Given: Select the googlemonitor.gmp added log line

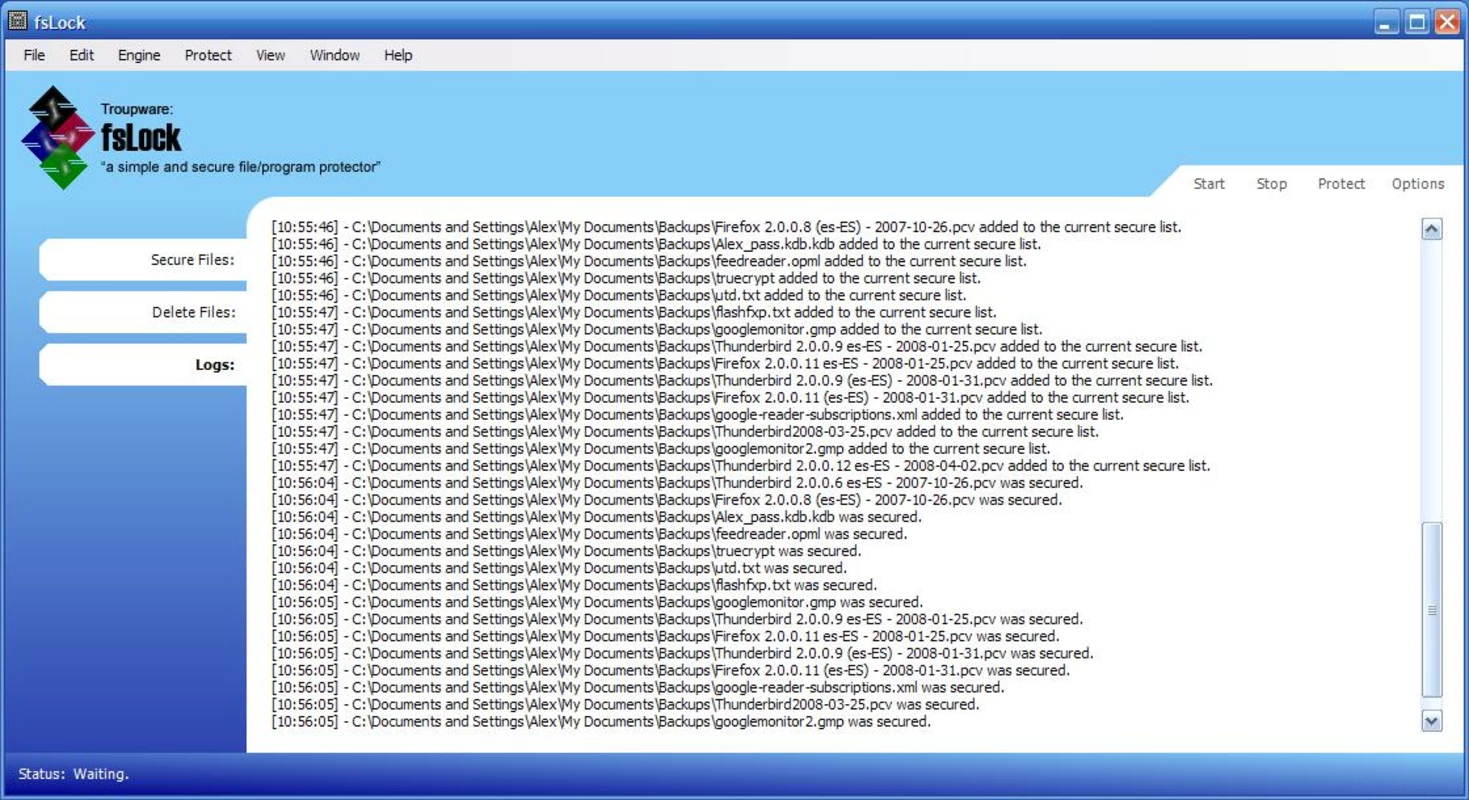Looking at the screenshot, I should coord(657,329).
